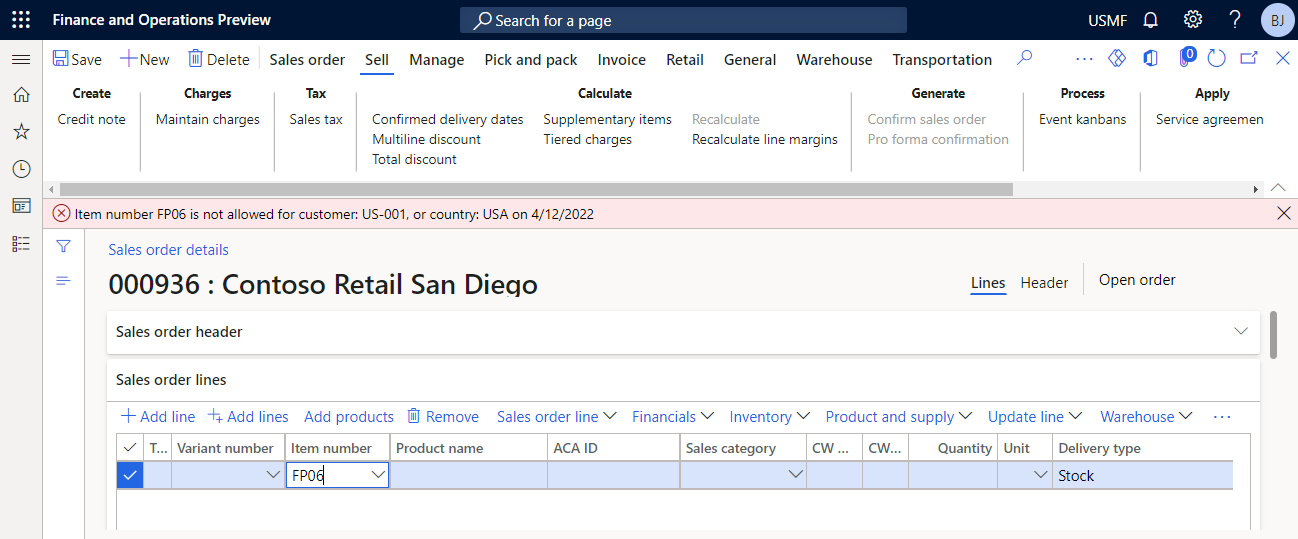Screen dimensions: 1298x539
Task: Switch to the Invoice tab
Action: (x=622, y=60)
